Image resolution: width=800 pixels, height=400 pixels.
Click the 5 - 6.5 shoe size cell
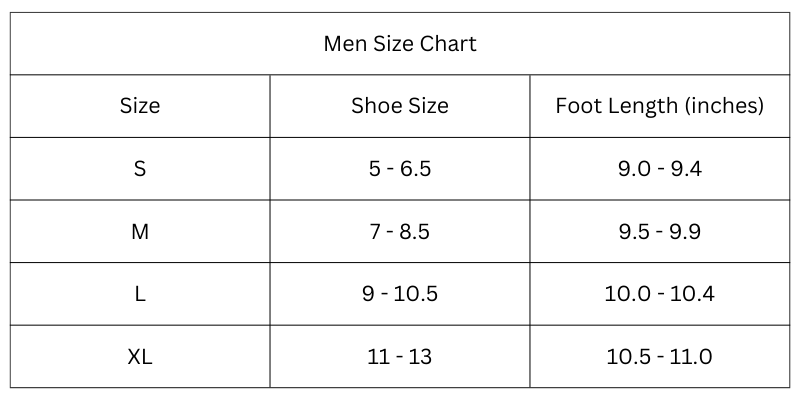click(400, 169)
